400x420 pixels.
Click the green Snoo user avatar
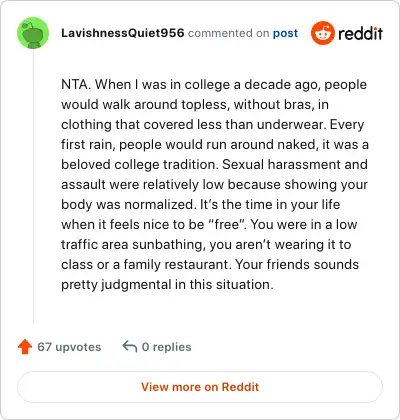point(33,33)
